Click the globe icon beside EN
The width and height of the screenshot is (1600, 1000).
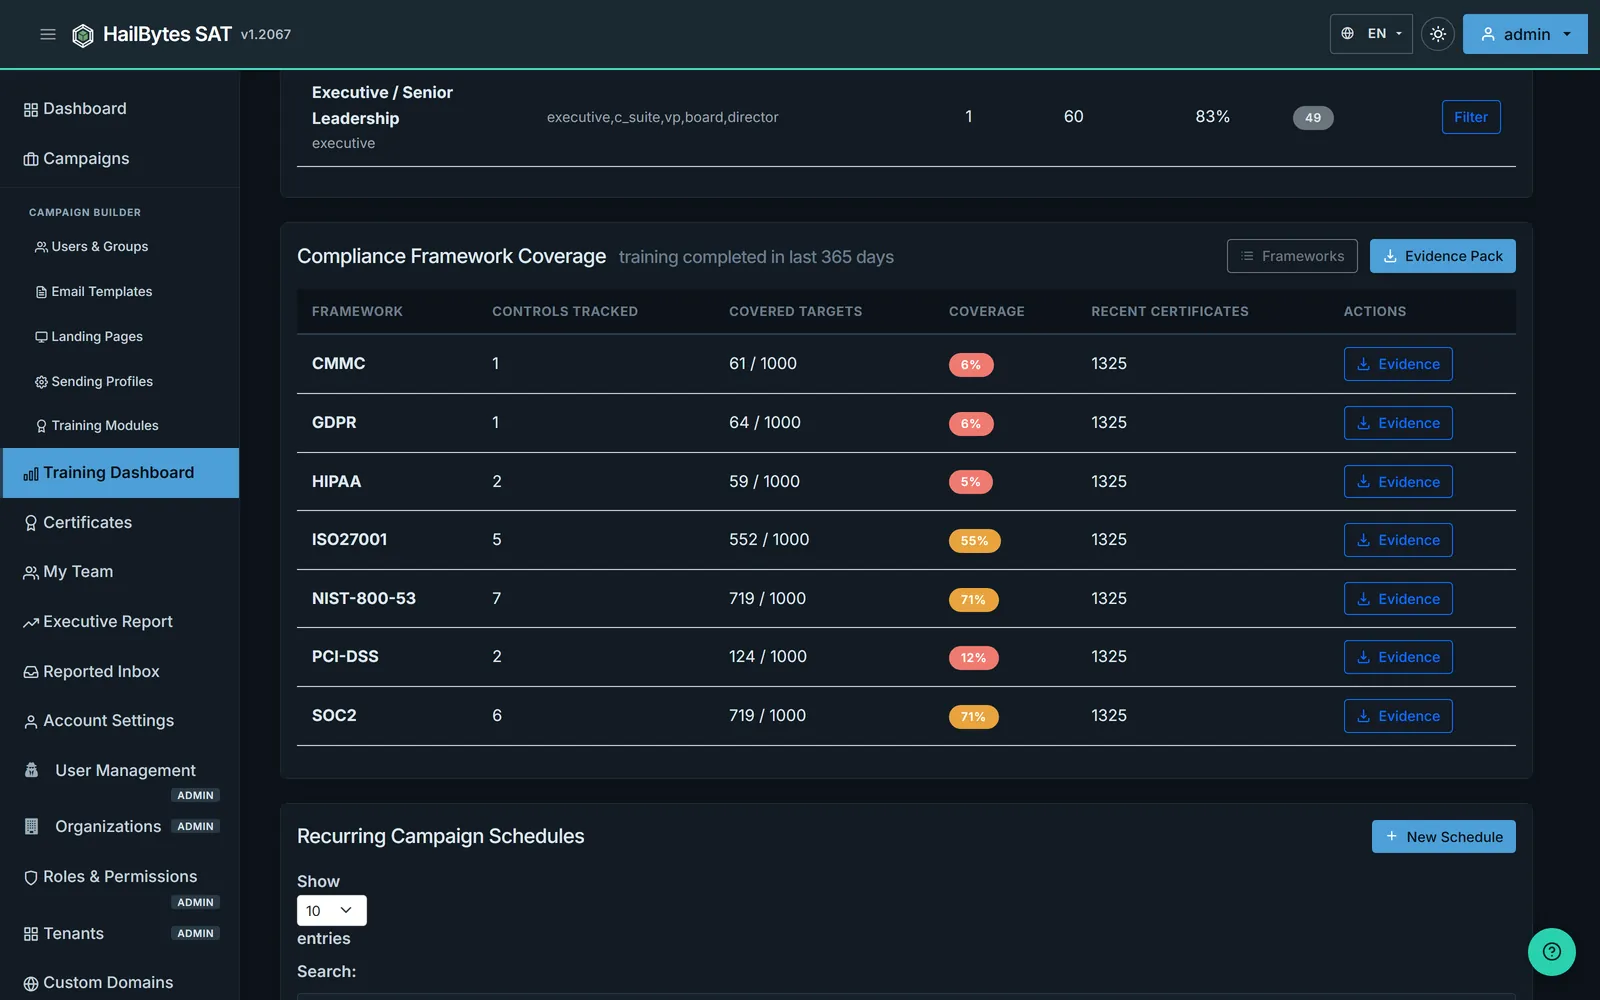(1348, 34)
